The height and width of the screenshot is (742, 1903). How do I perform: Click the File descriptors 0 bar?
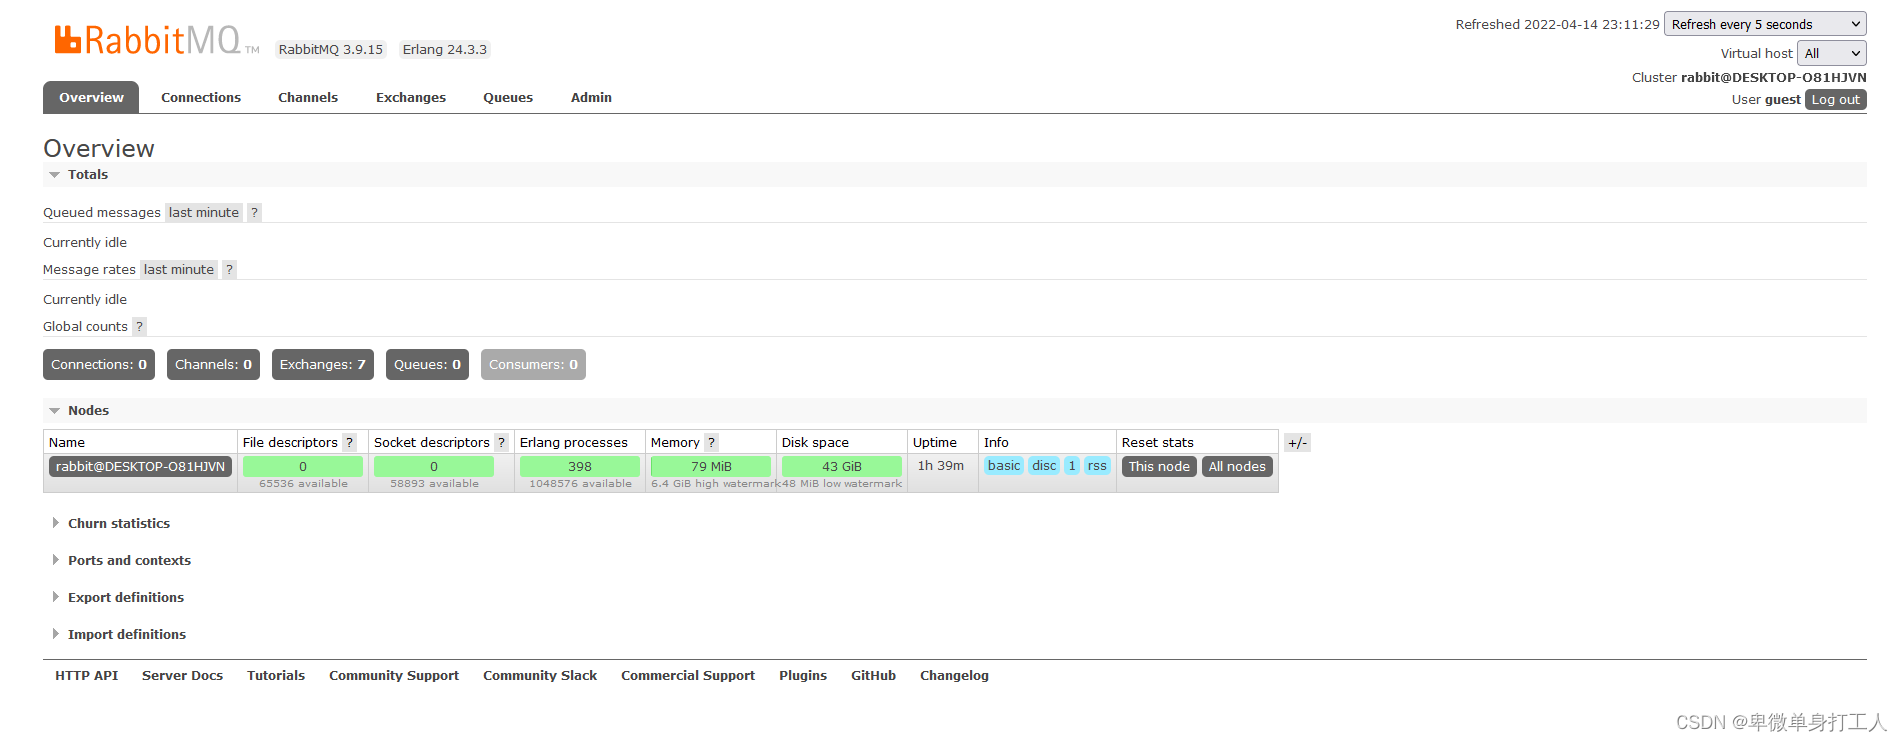click(x=303, y=466)
